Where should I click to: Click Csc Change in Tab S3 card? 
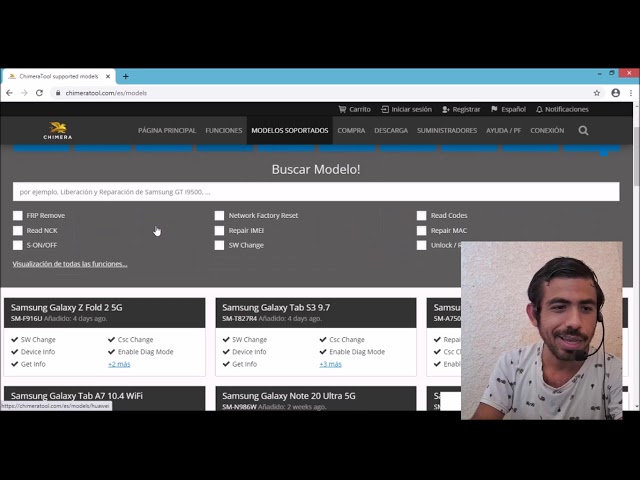(347, 340)
